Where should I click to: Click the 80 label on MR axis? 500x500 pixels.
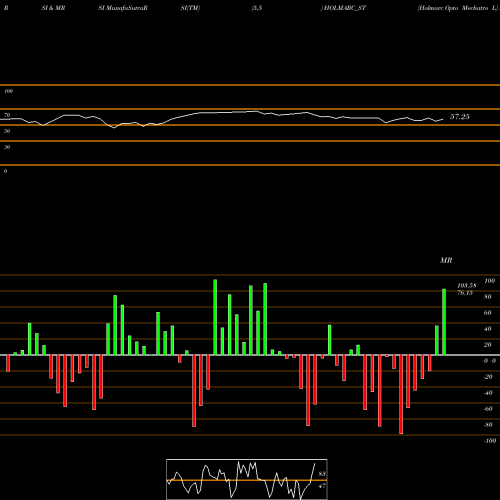488,297
